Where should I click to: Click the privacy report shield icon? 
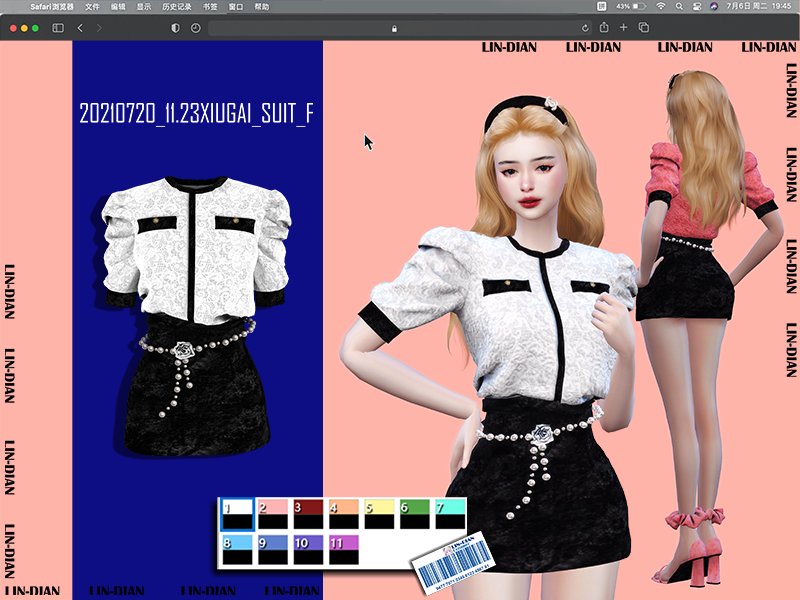coord(176,28)
